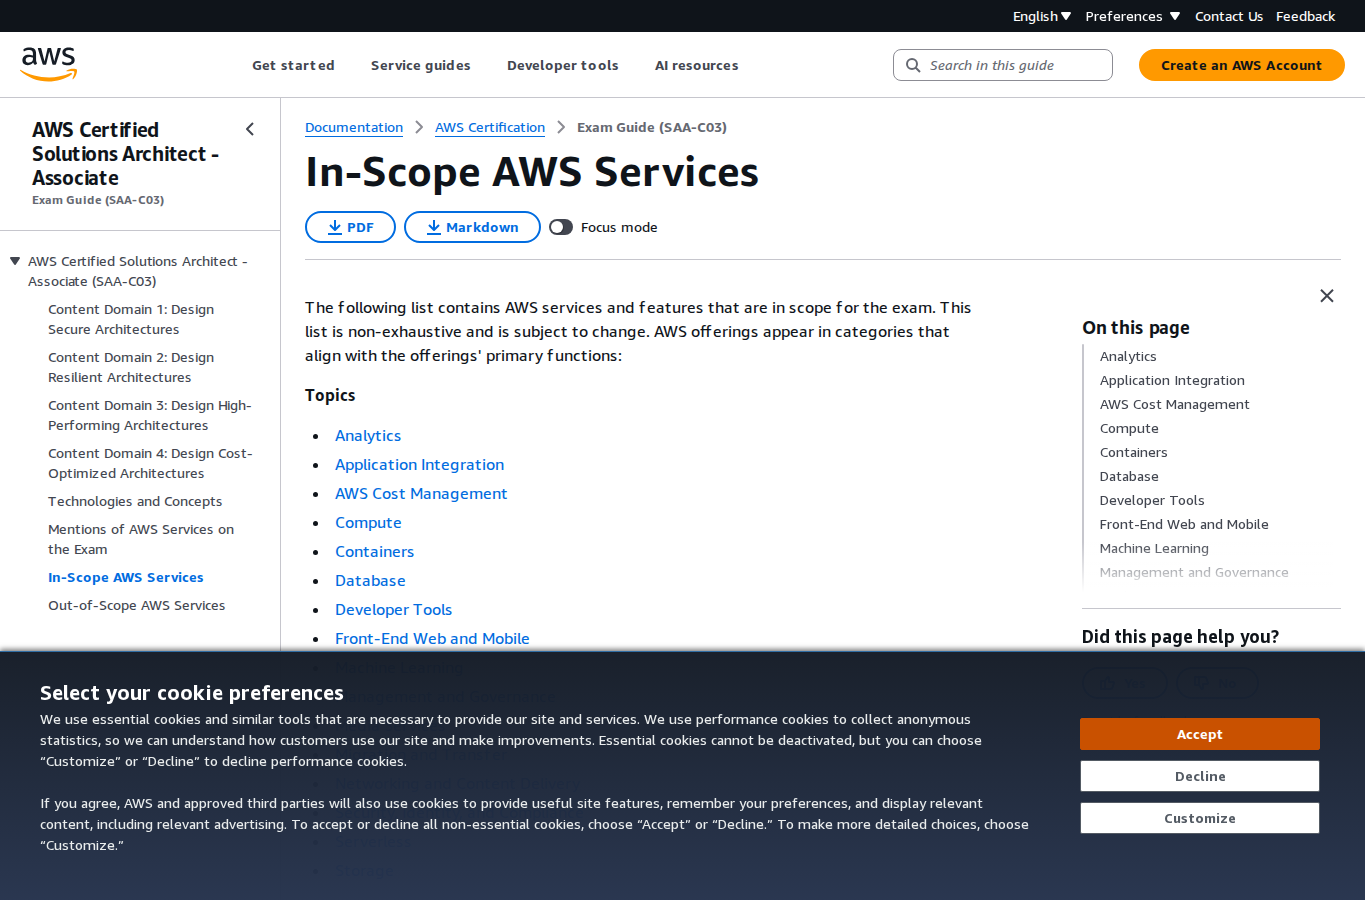
Task: Click Create an AWS Account button
Action: coord(1242,65)
